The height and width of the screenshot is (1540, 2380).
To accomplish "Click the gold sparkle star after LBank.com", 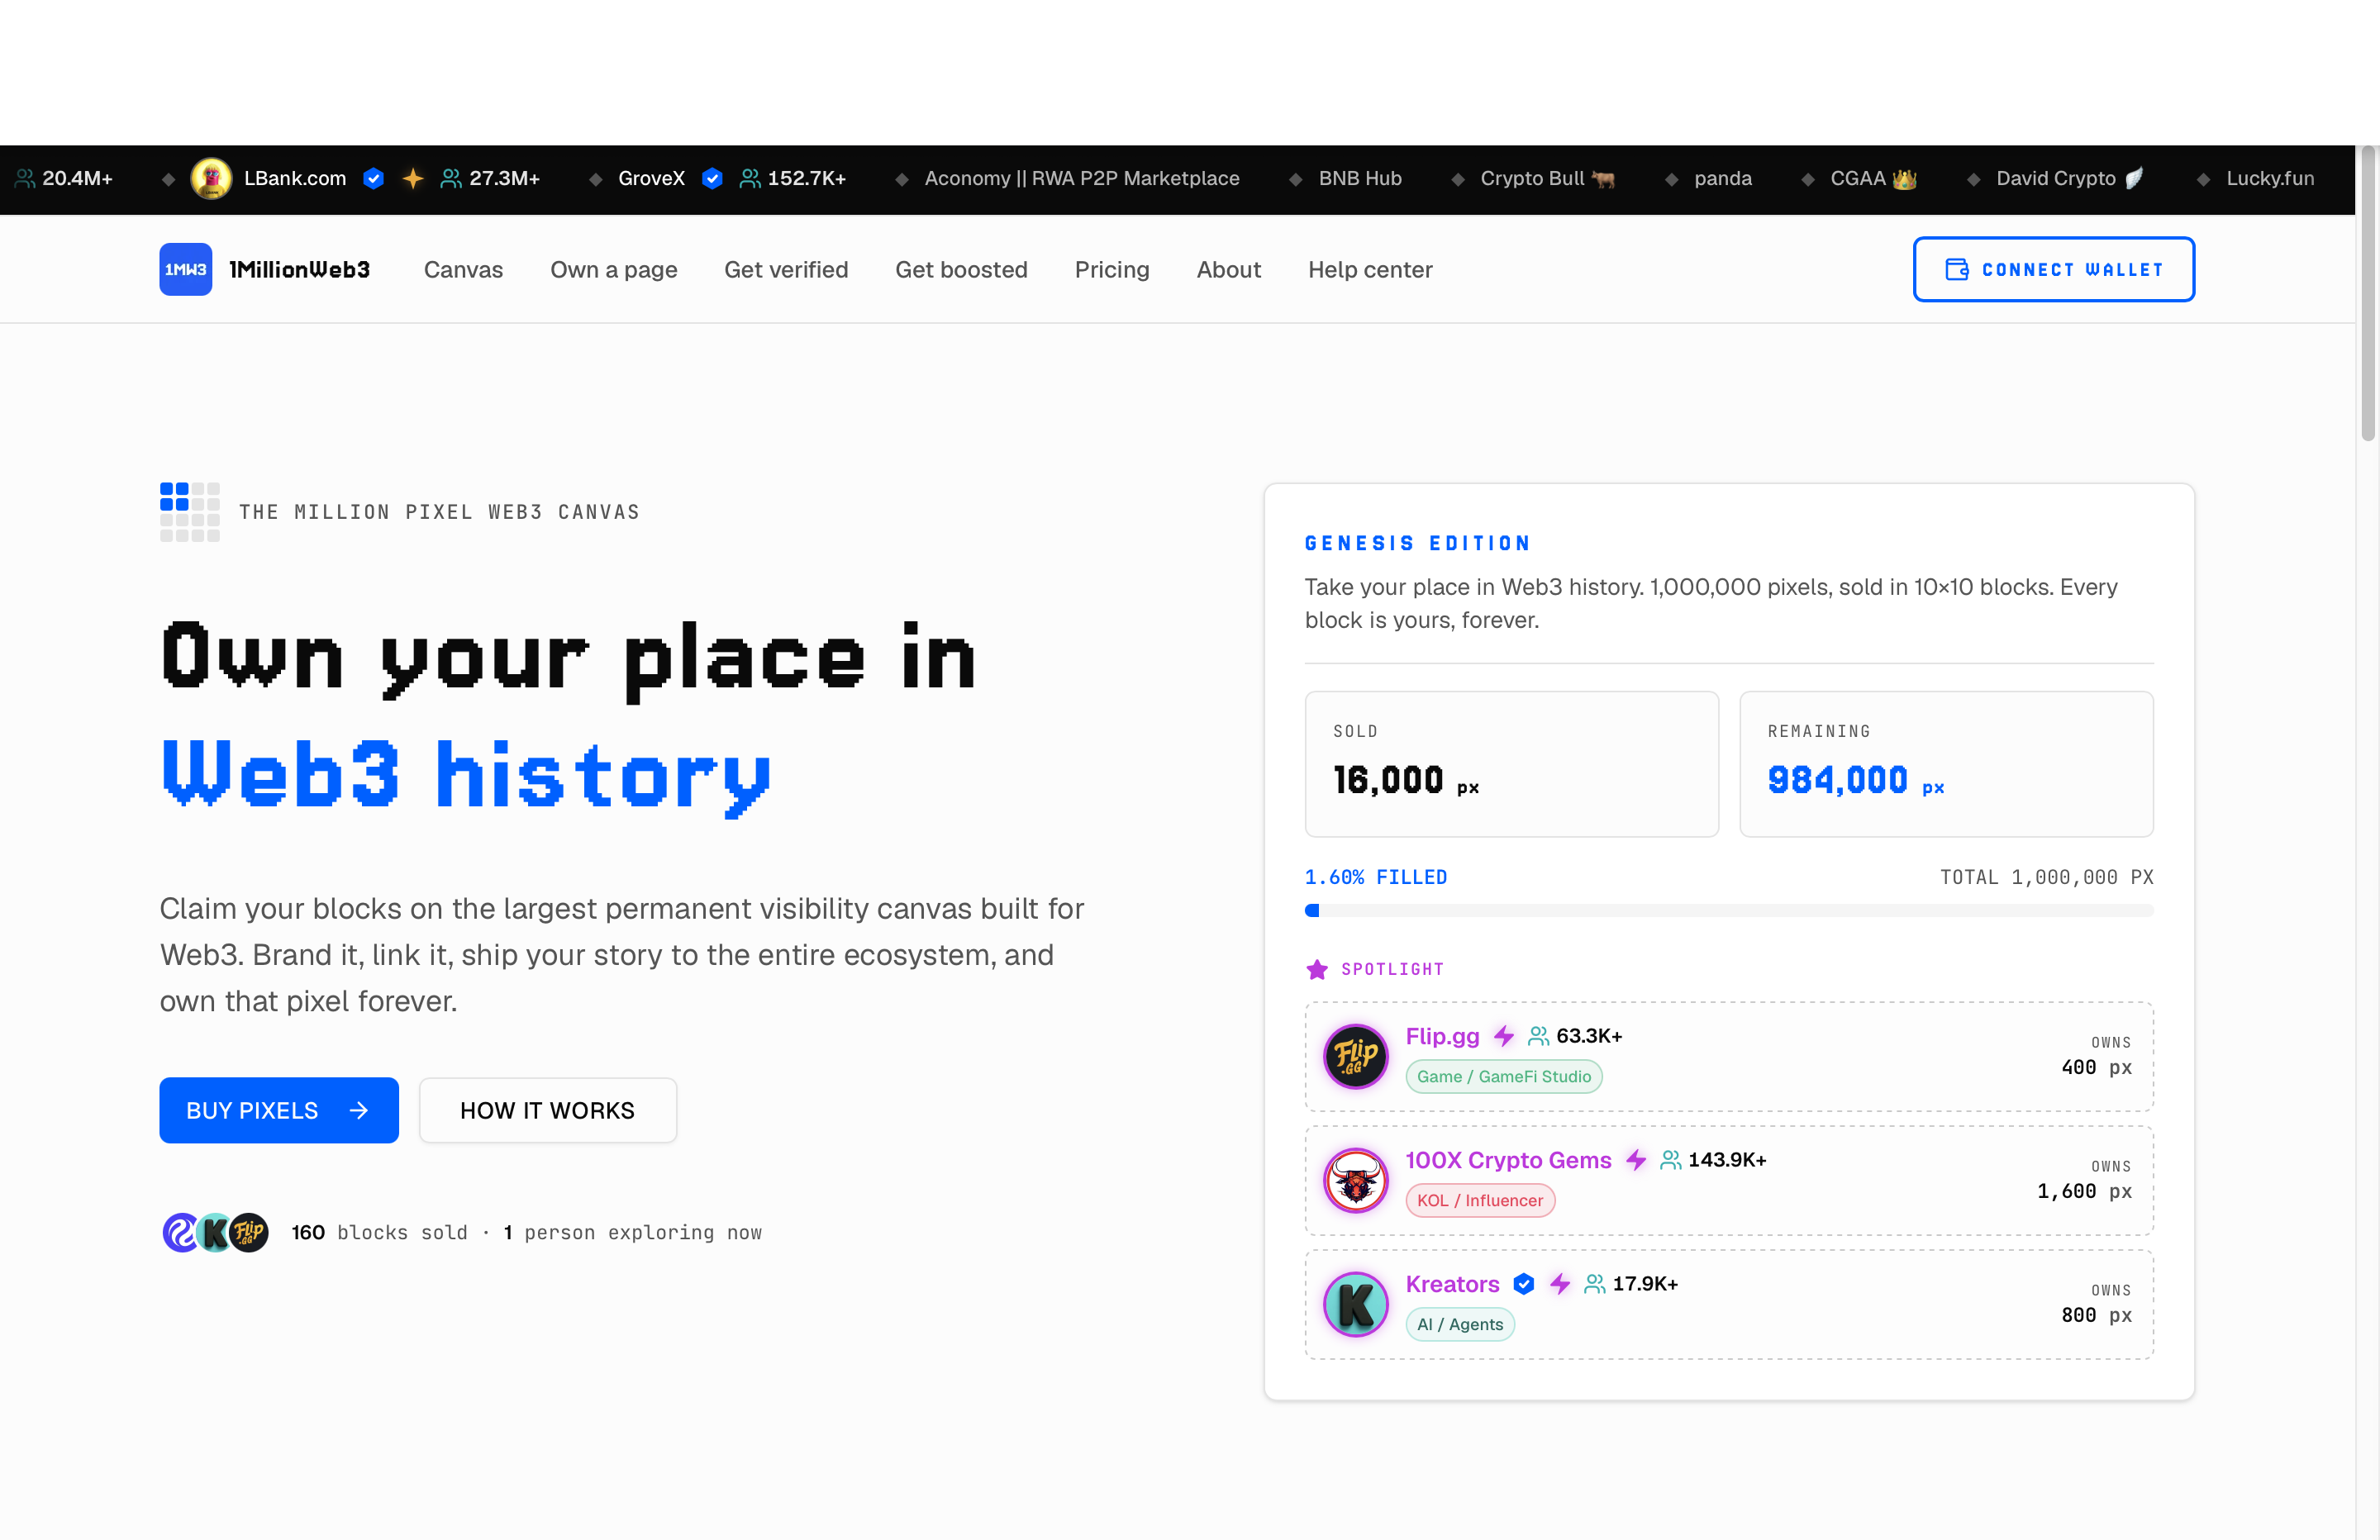I will click(413, 179).
